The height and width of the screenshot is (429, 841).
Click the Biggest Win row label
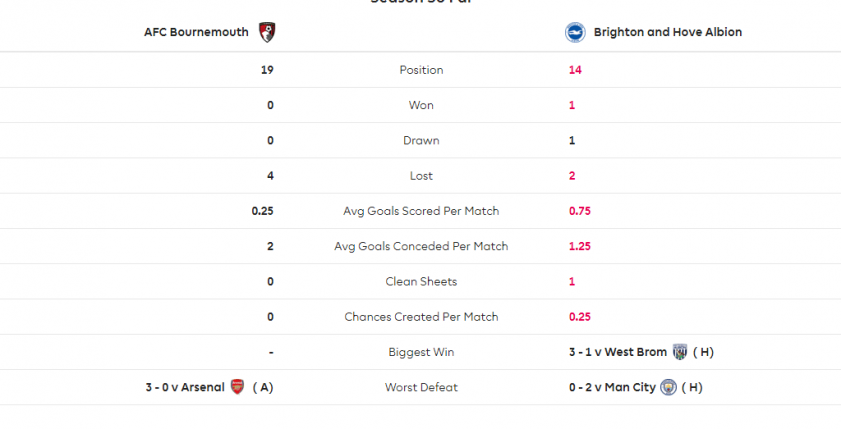tap(421, 352)
